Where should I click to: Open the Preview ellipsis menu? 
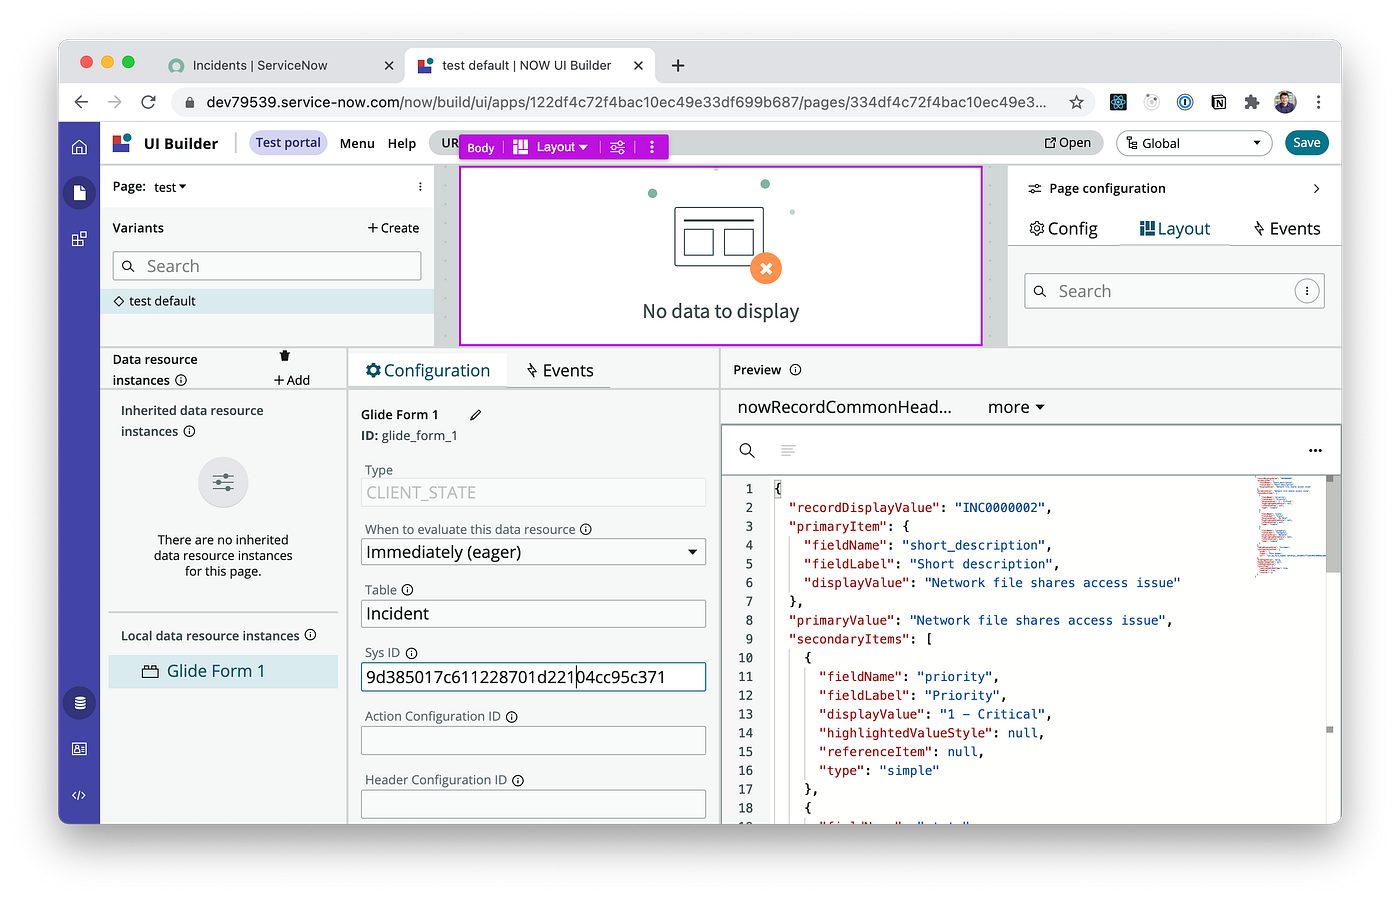tap(1315, 450)
